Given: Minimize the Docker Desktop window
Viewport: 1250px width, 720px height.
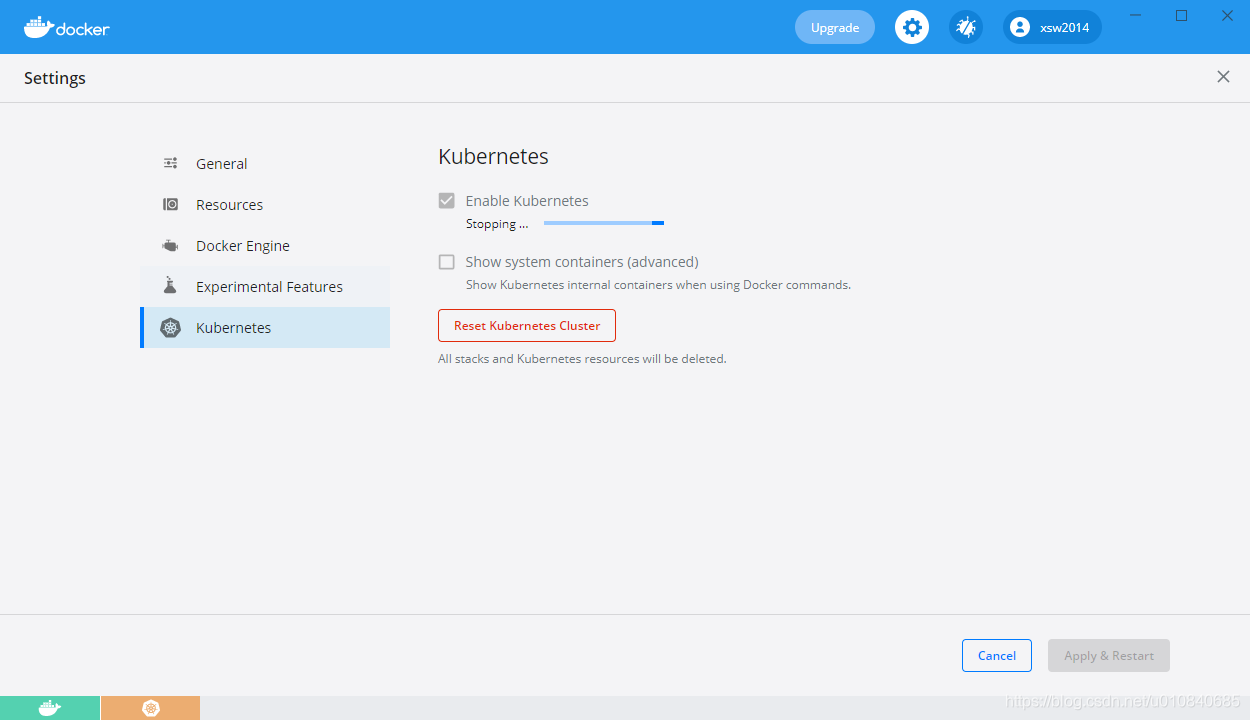Looking at the screenshot, I should point(1136,15).
